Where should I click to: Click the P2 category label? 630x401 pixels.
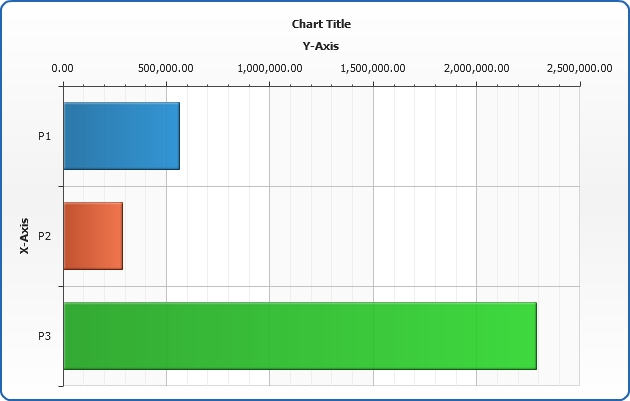44,236
